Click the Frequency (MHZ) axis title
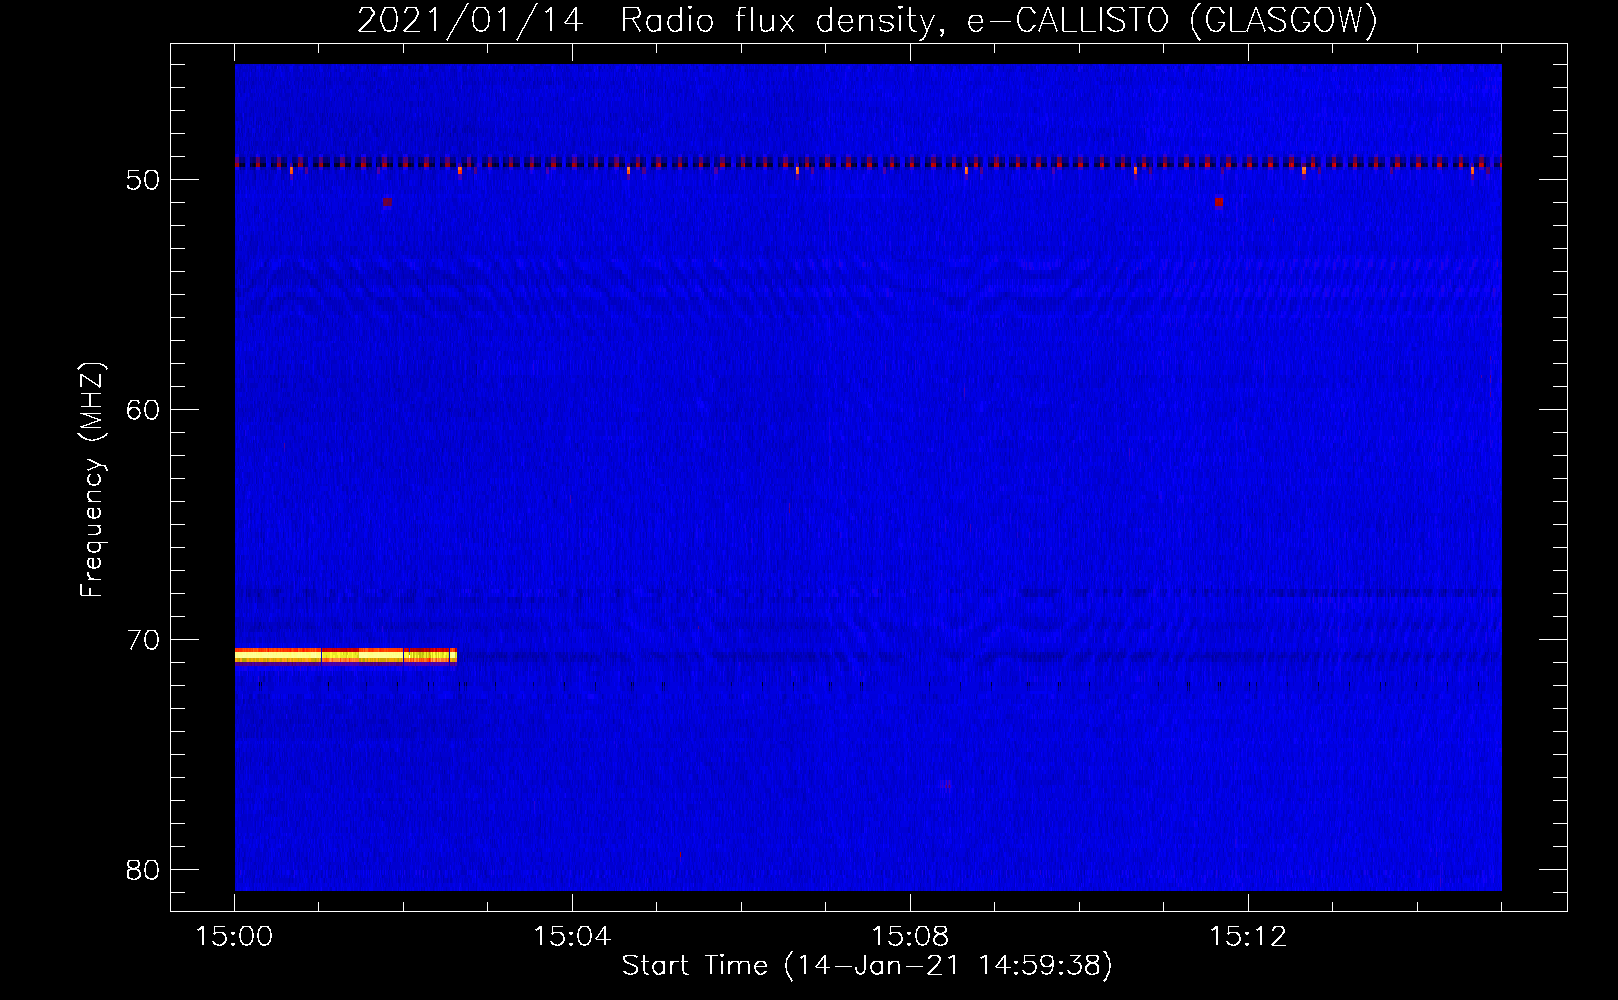Screen dimensions: 1618x1000 click(x=92, y=479)
